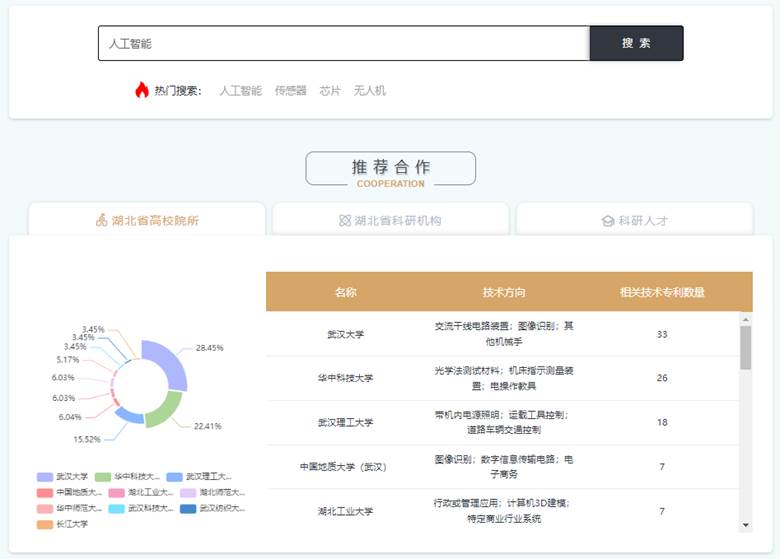
Task: Click the 28.45% chart label
Action: click(x=209, y=348)
